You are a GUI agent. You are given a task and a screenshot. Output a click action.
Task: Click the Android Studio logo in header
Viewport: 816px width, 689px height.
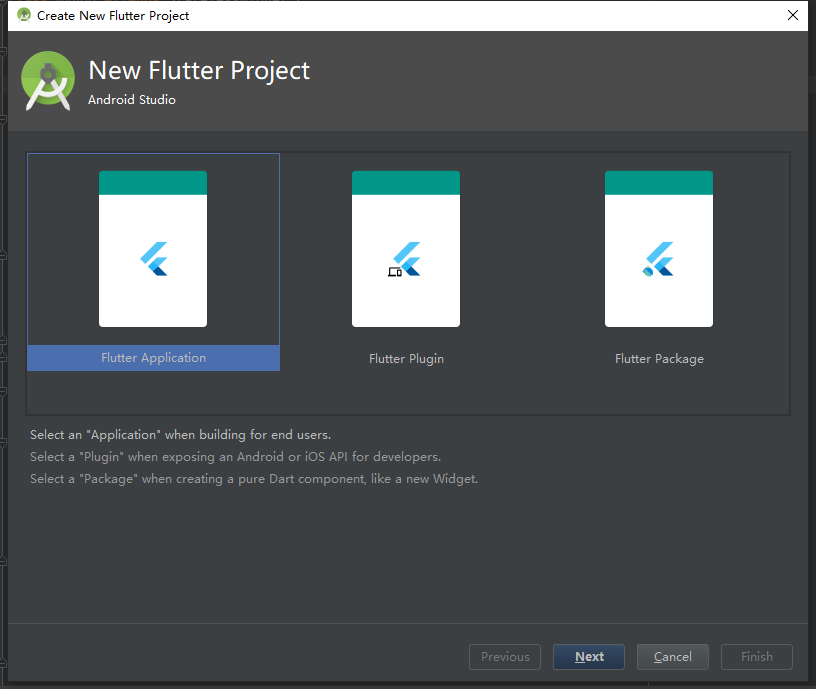48,81
